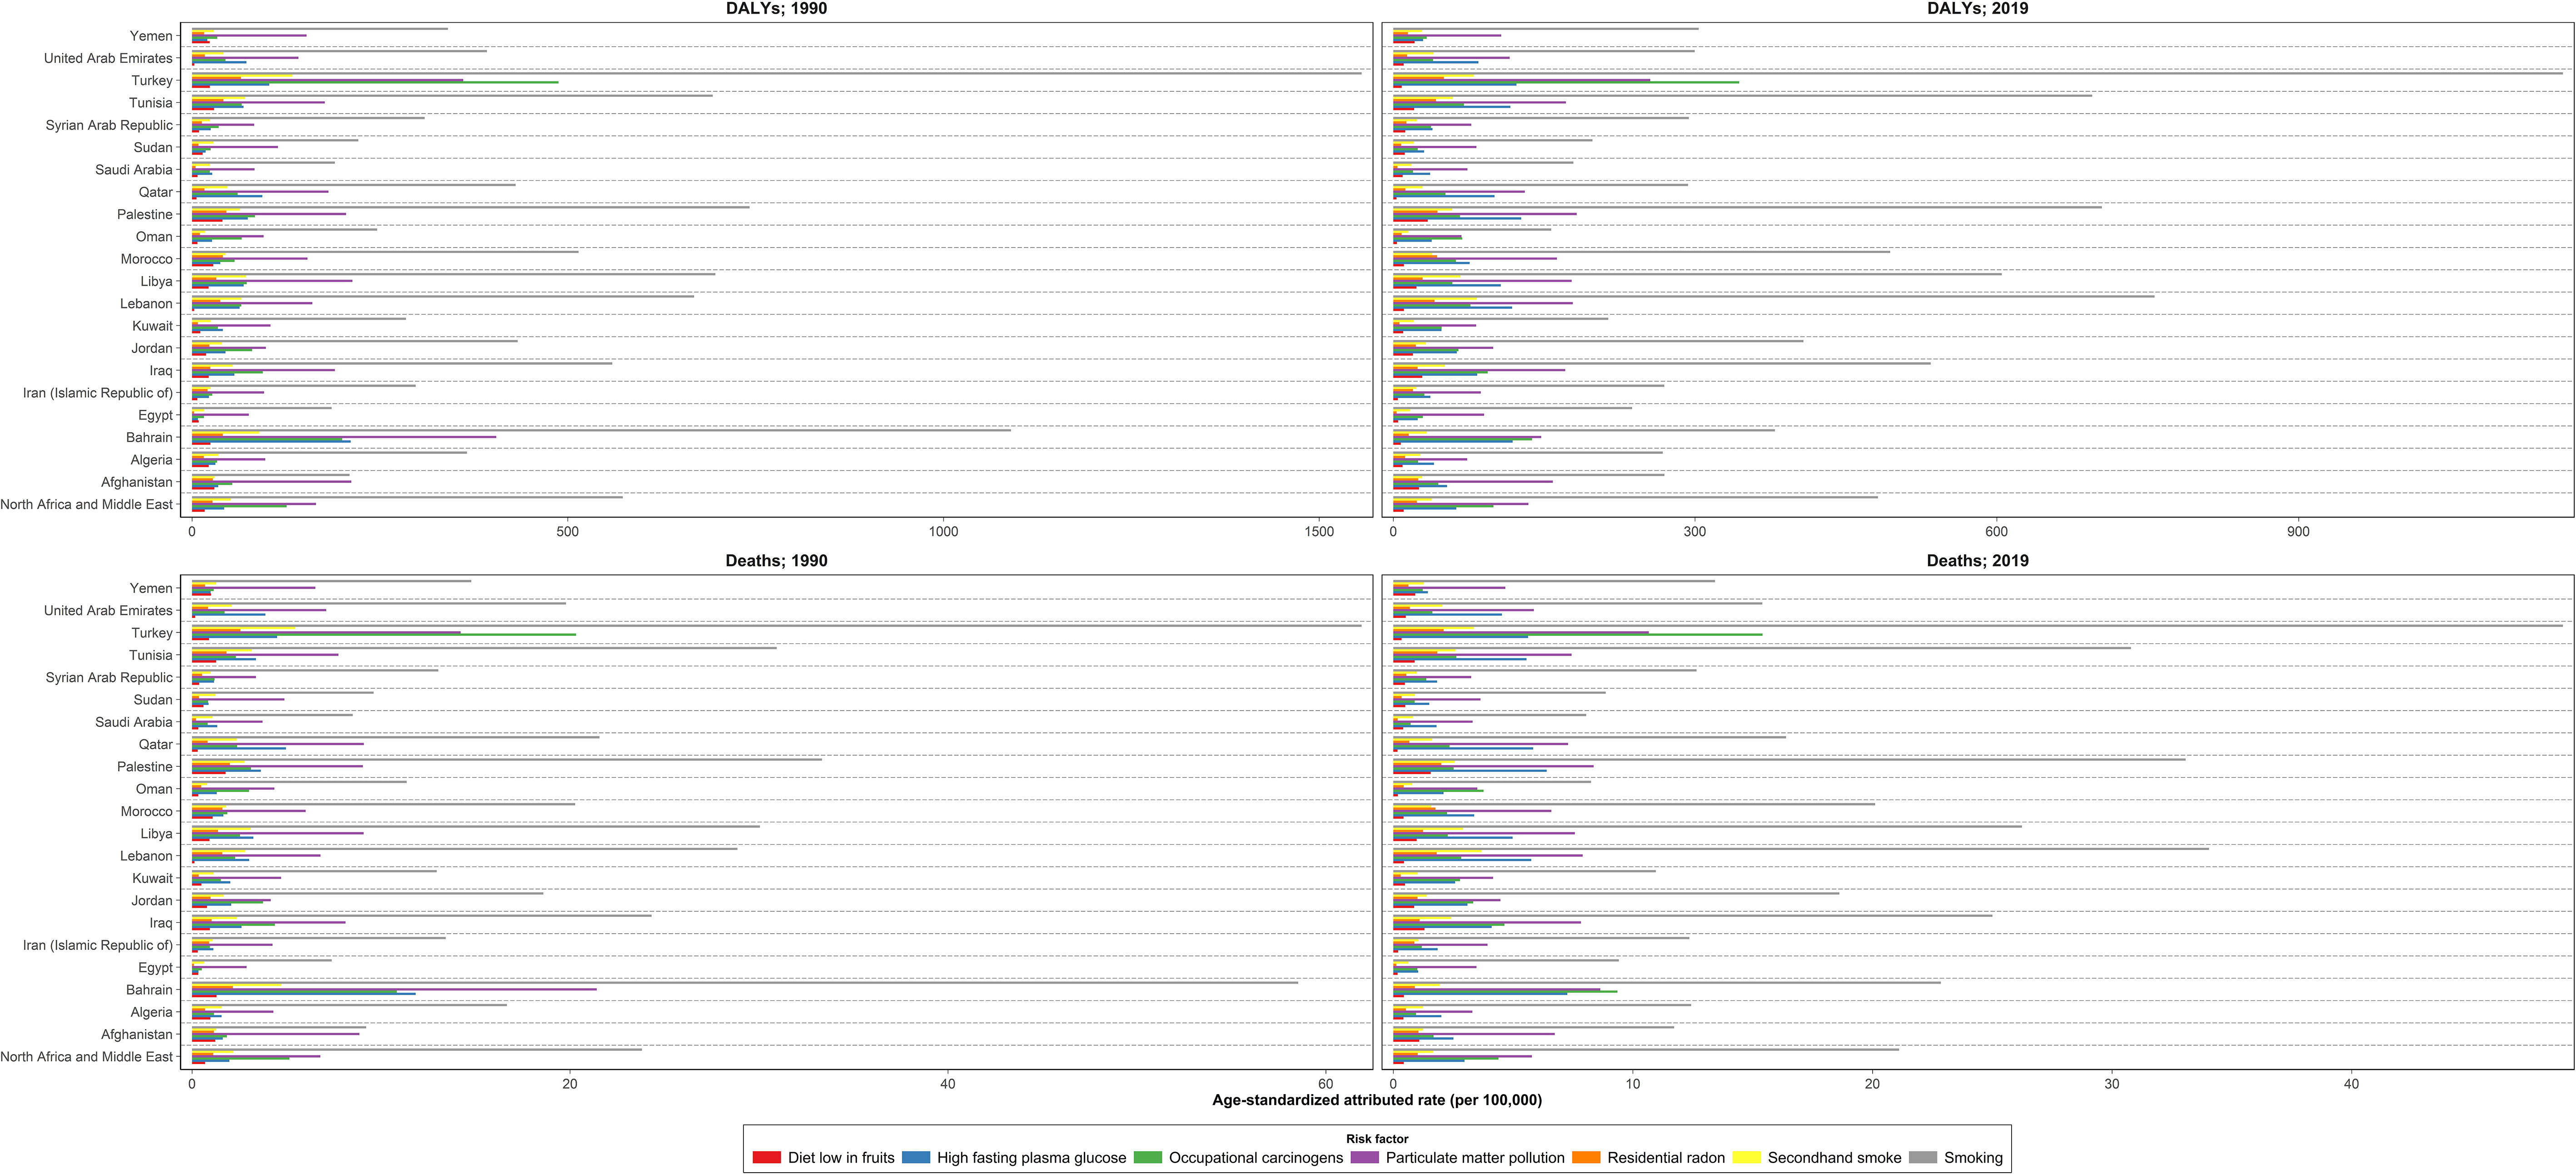Screen dimensions: 2576x1174
Task: Click 'Palestine' label beside the DALYs 1990 chart
Action: 145,214
